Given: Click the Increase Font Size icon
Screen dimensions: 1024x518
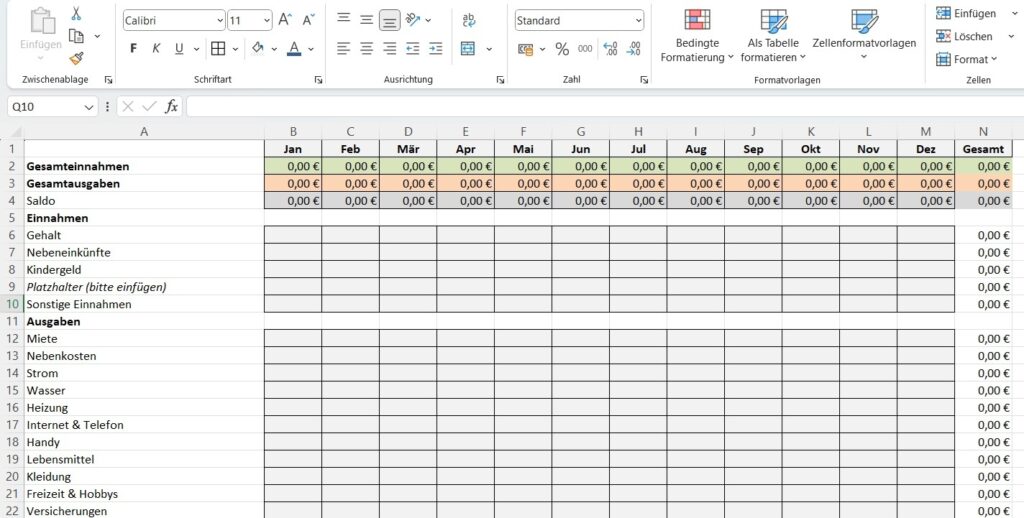Looking at the screenshot, I should tap(286, 20).
